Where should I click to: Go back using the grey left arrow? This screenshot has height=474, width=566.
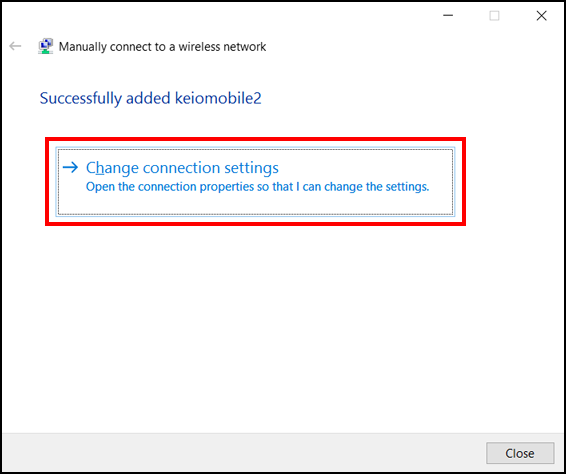(15, 46)
